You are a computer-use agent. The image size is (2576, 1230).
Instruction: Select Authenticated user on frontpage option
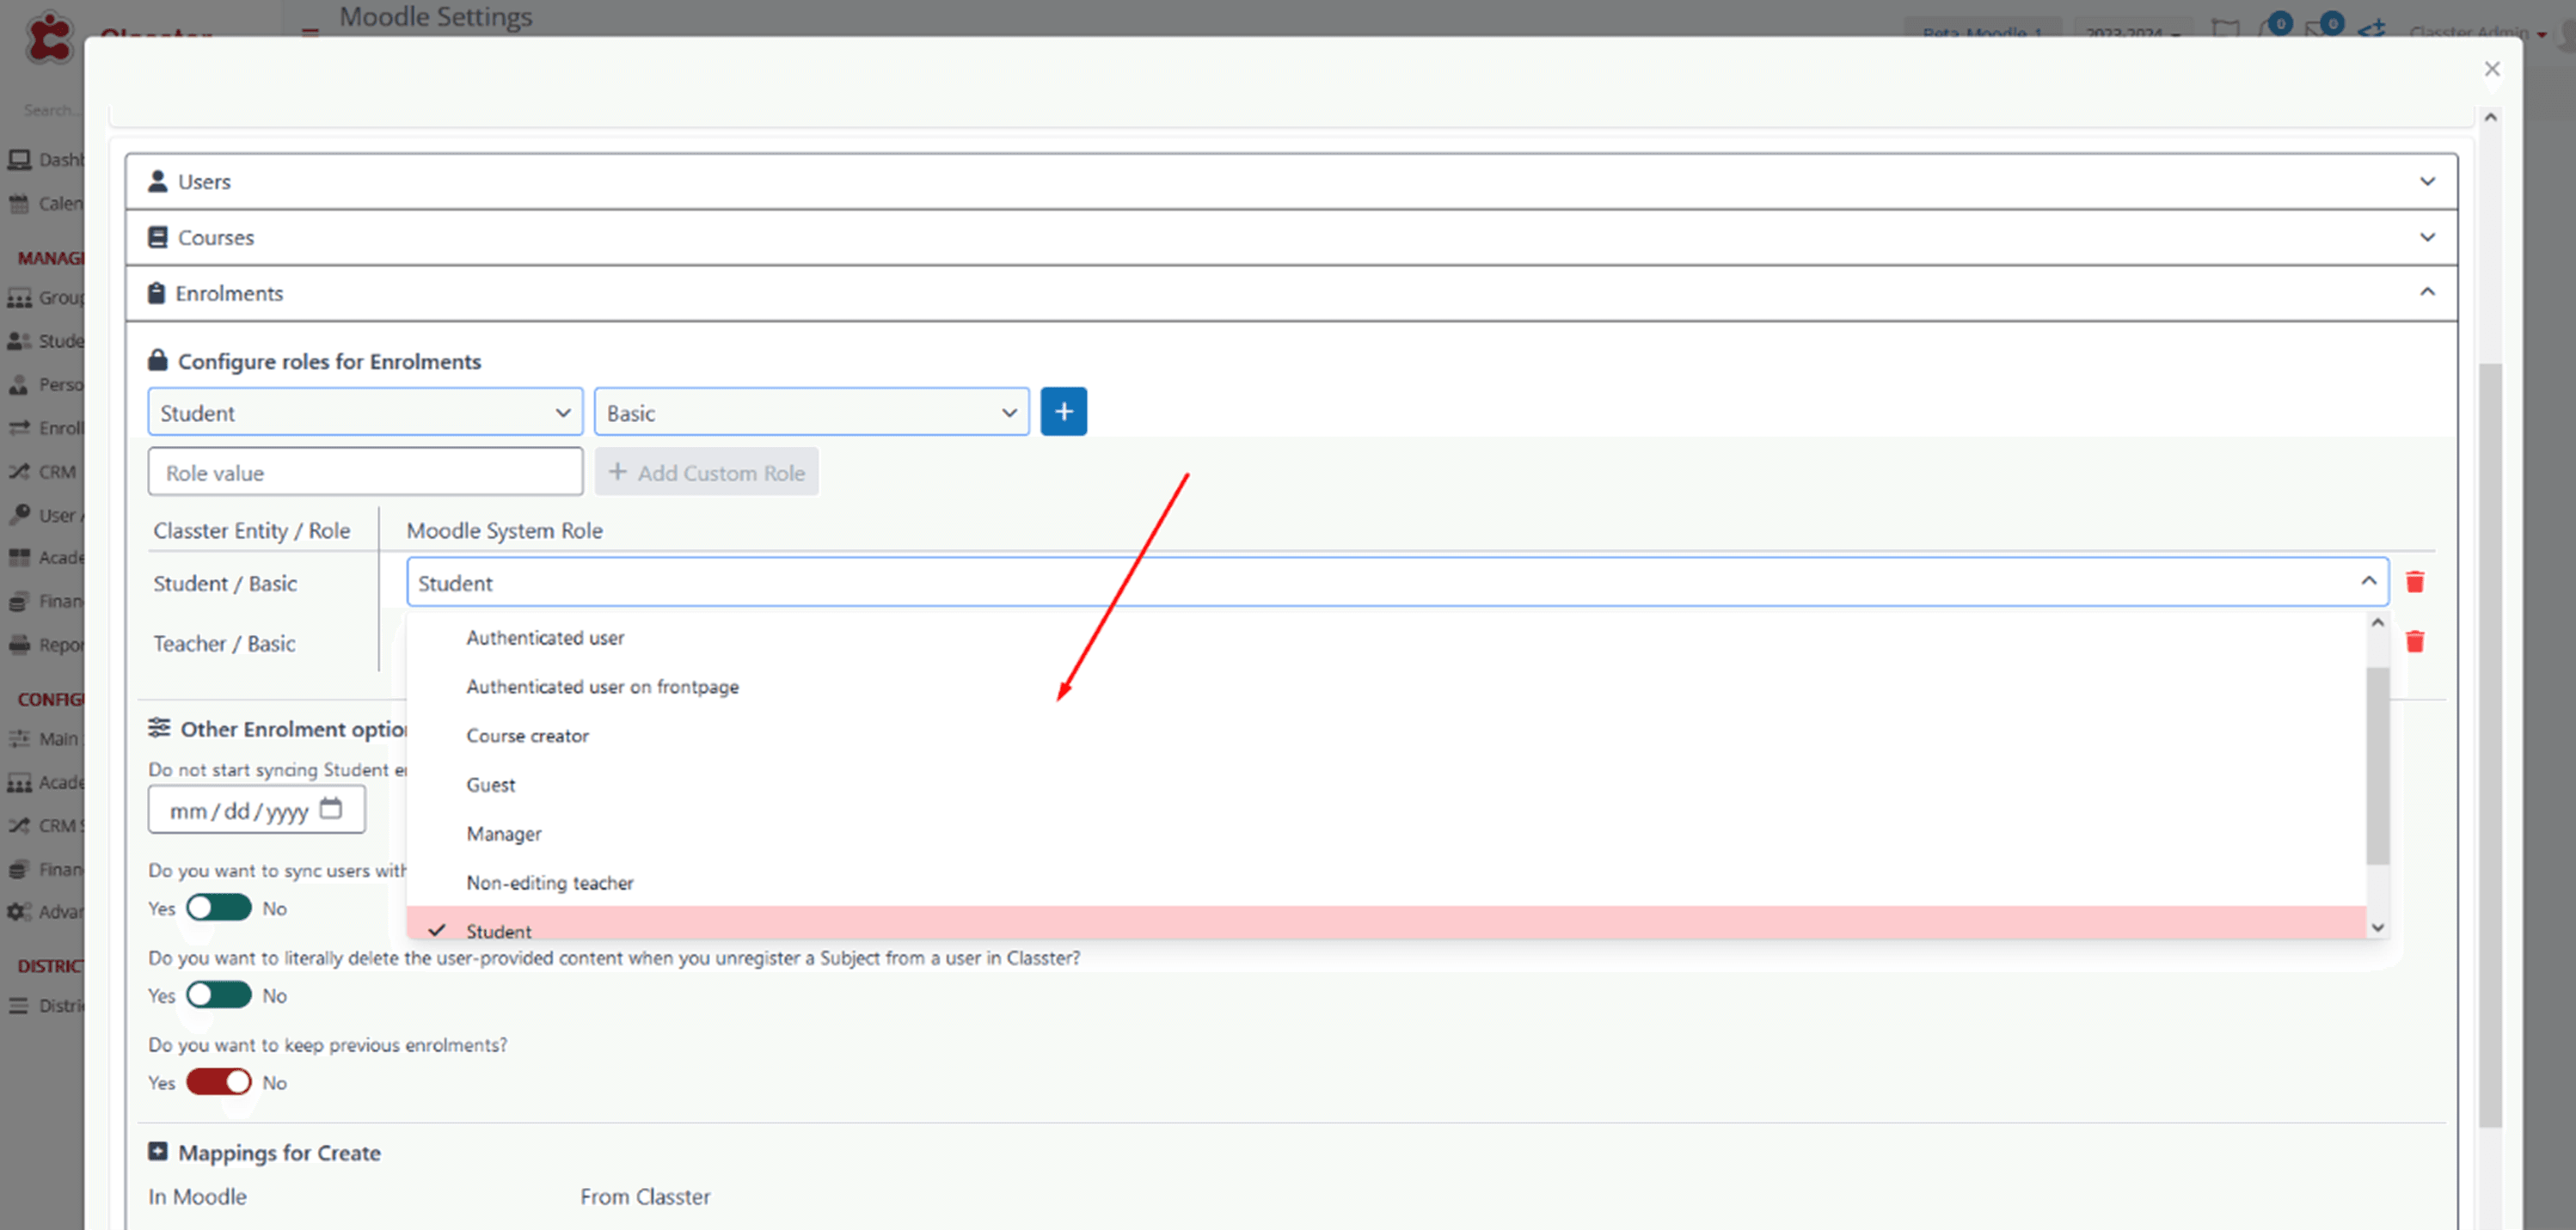point(1386,686)
